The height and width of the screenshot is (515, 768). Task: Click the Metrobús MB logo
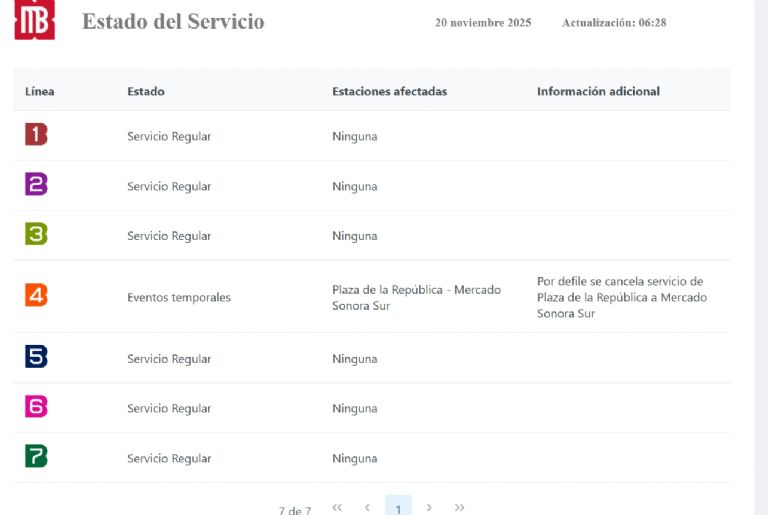(x=34, y=20)
